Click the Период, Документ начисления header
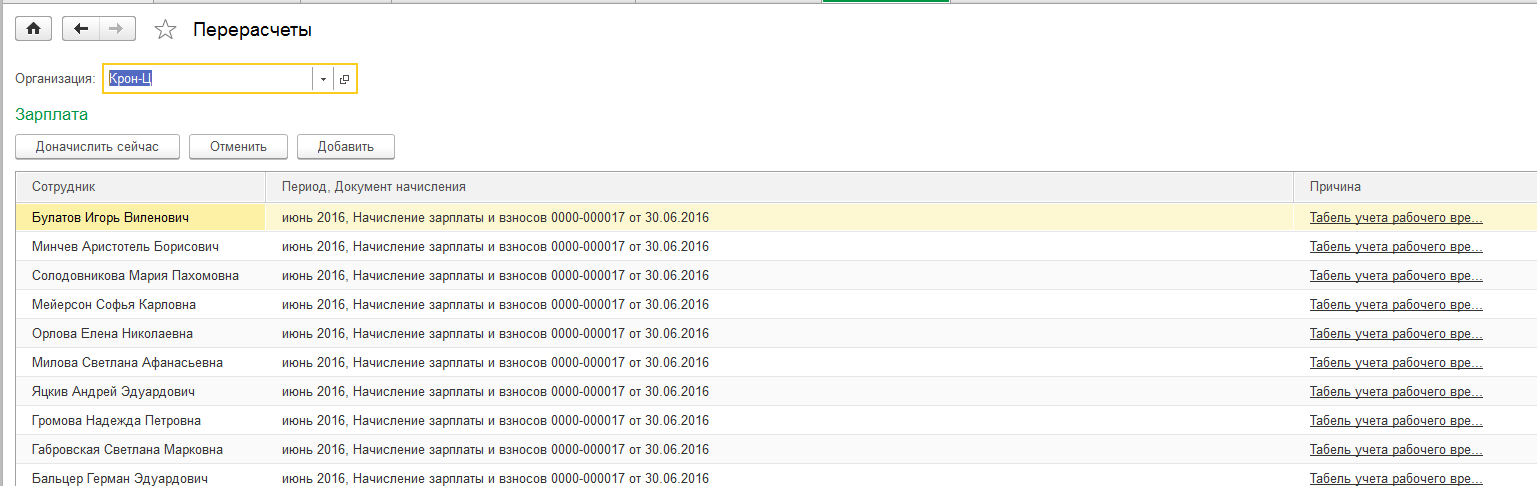This screenshot has height=486, width=1537. click(x=779, y=187)
